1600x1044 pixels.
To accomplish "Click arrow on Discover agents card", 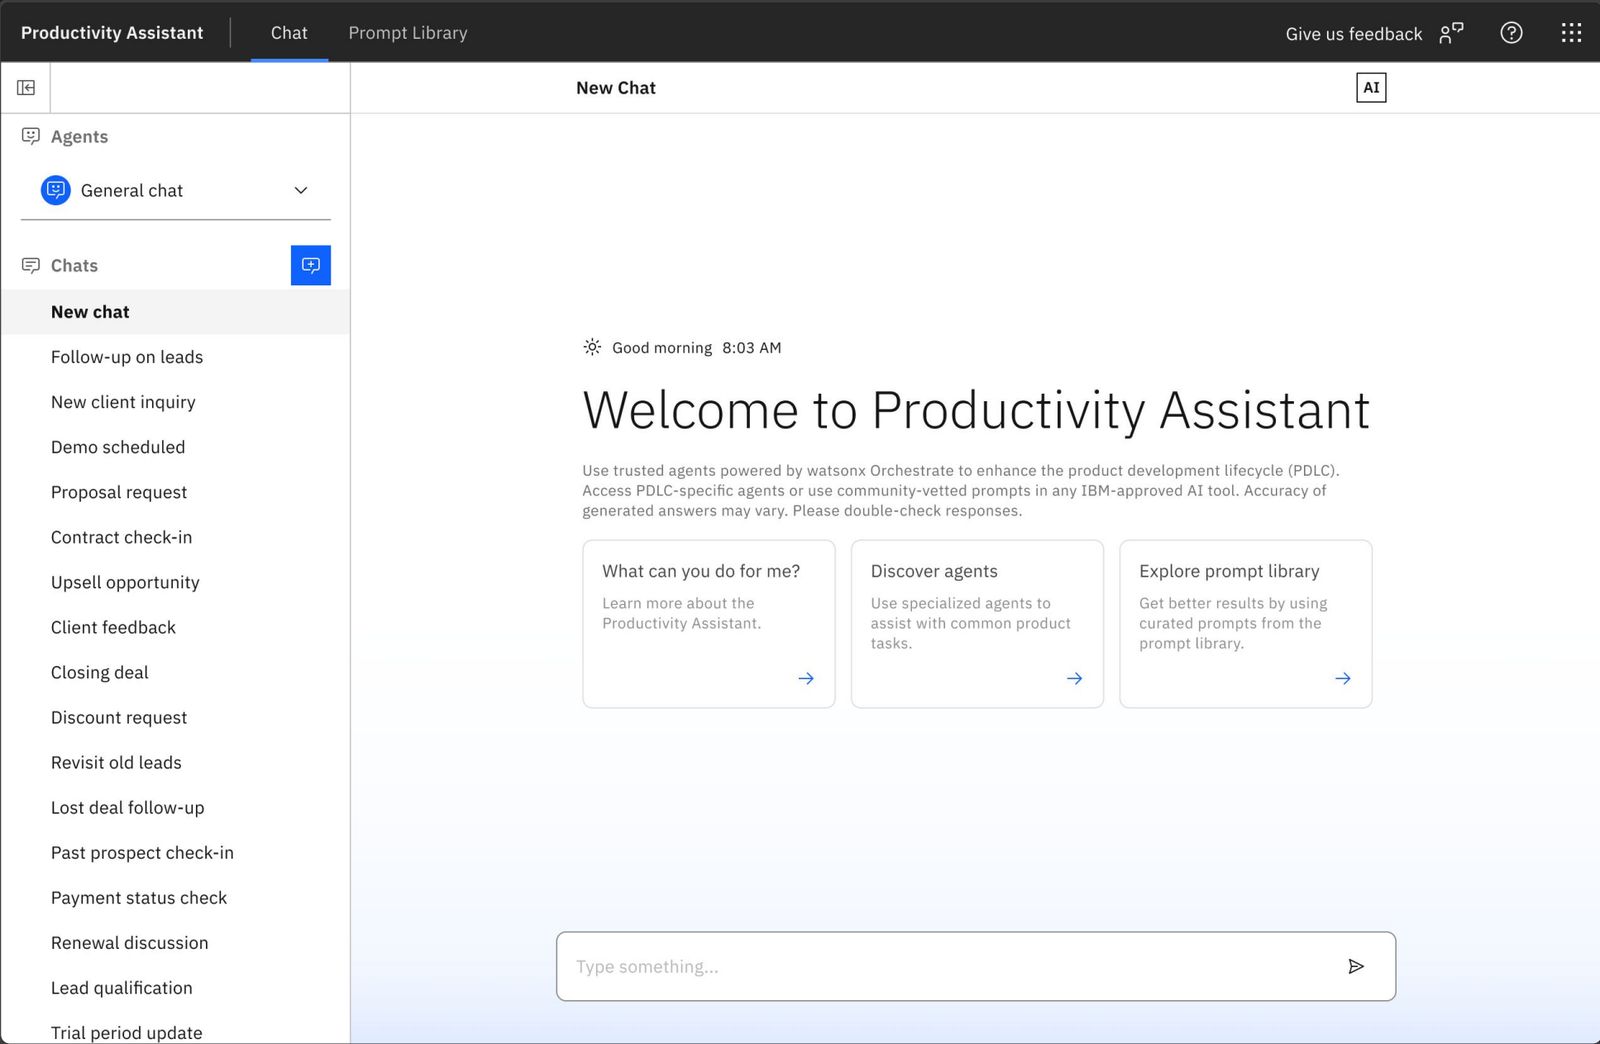I will tap(1074, 678).
